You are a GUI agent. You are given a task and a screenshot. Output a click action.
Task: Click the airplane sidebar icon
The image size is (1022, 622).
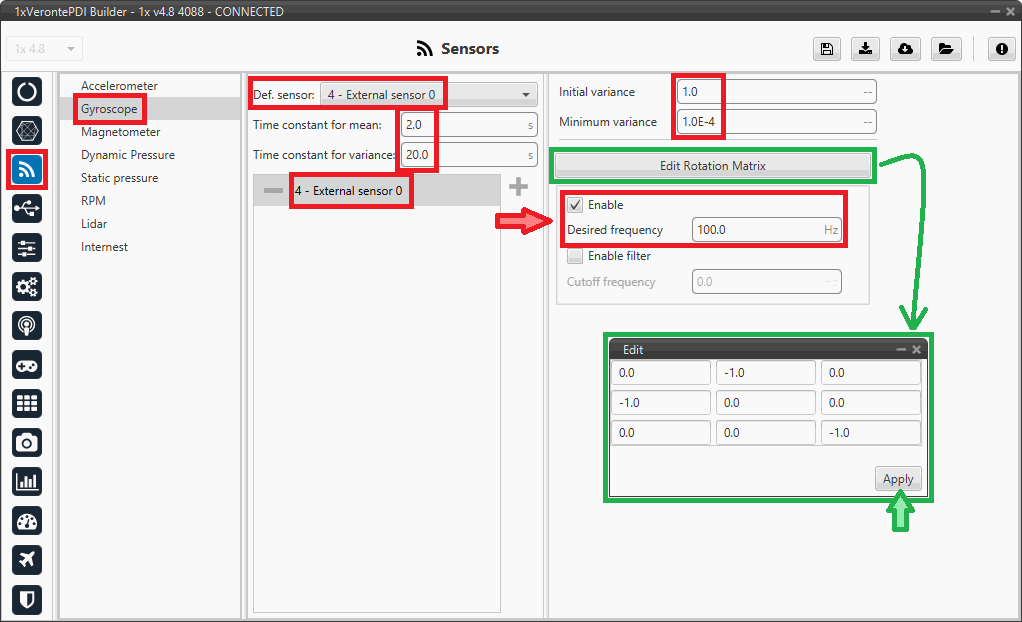pyautogui.click(x=27, y=559)
